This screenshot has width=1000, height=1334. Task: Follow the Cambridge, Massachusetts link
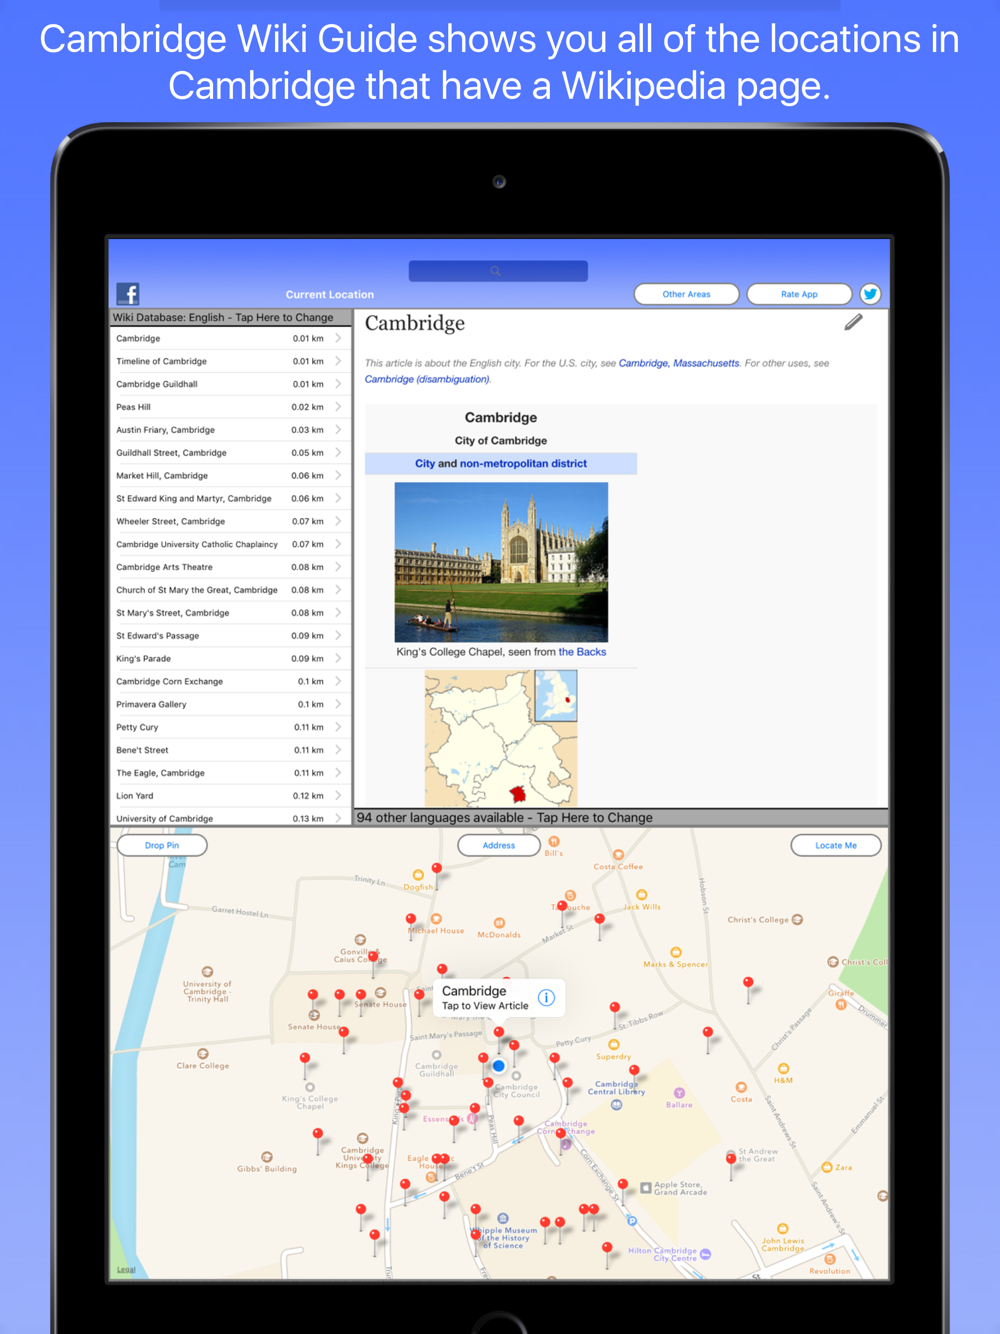680,363
